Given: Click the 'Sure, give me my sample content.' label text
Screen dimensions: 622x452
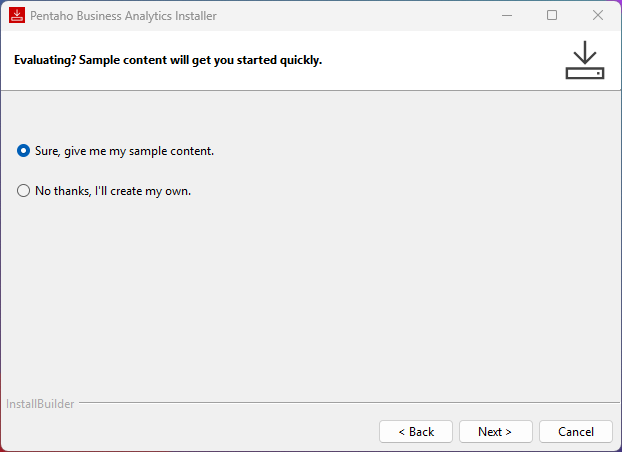Looking at the screenshot, I should coord(124,151).
